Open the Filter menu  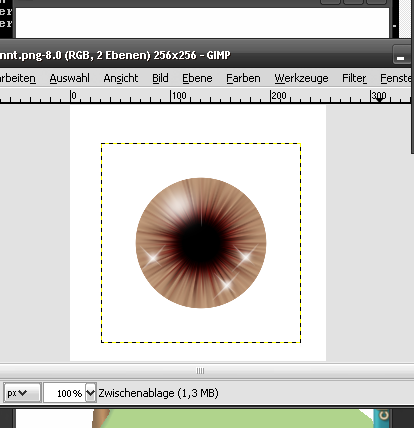[354, 78]
